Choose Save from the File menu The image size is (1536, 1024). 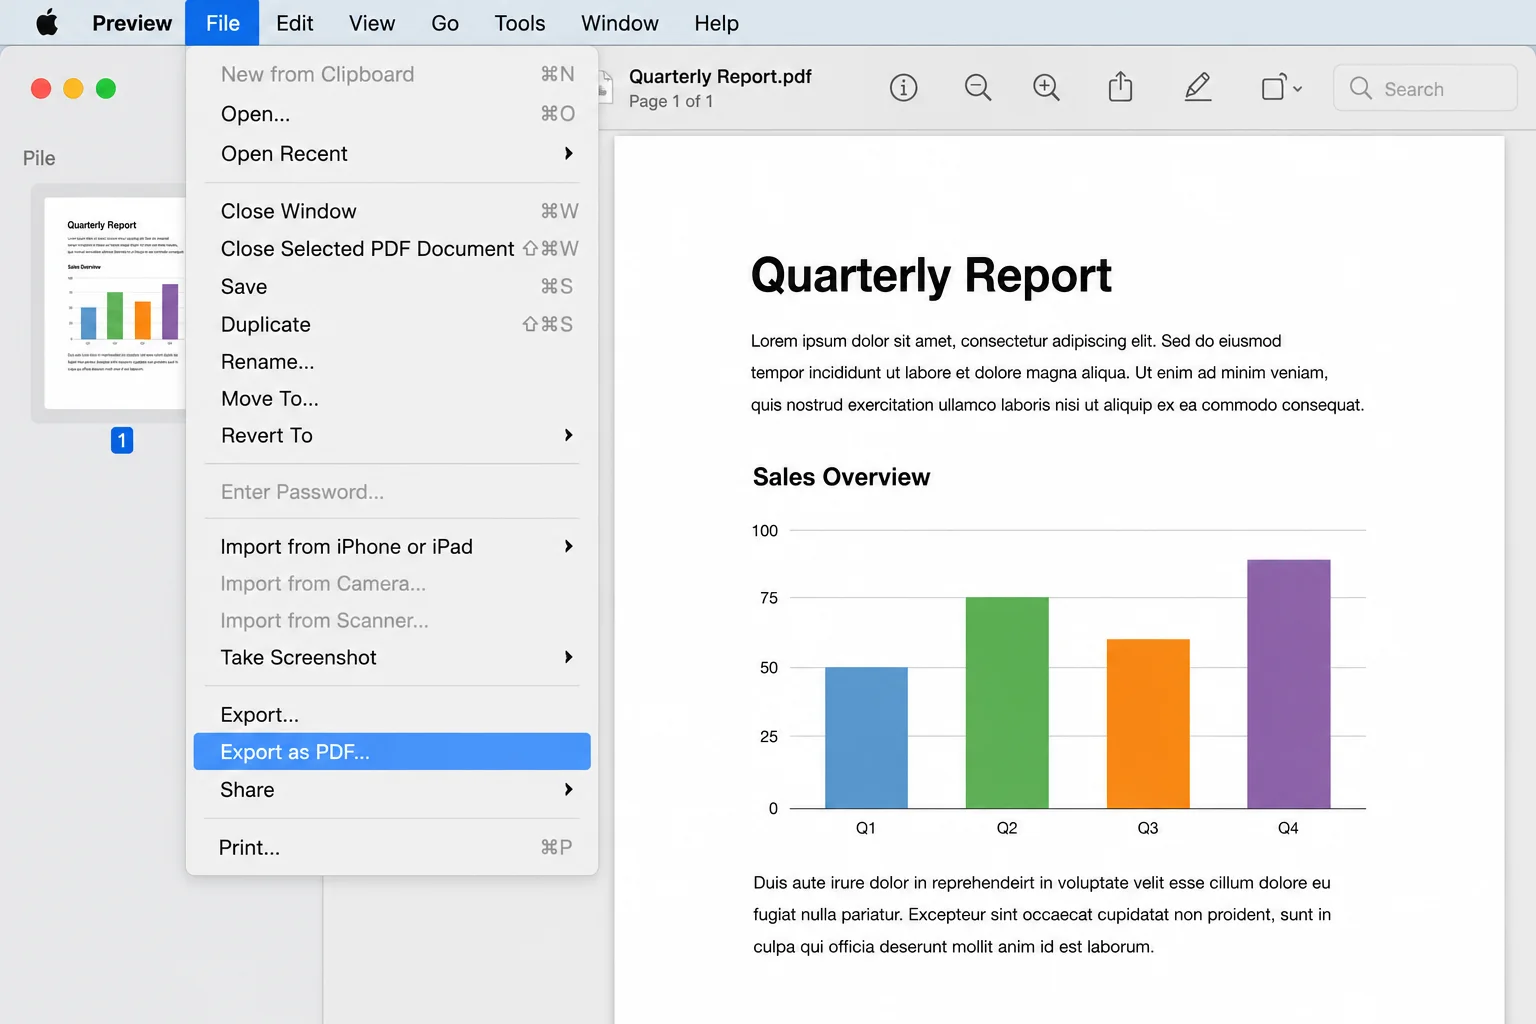point(392,287)
